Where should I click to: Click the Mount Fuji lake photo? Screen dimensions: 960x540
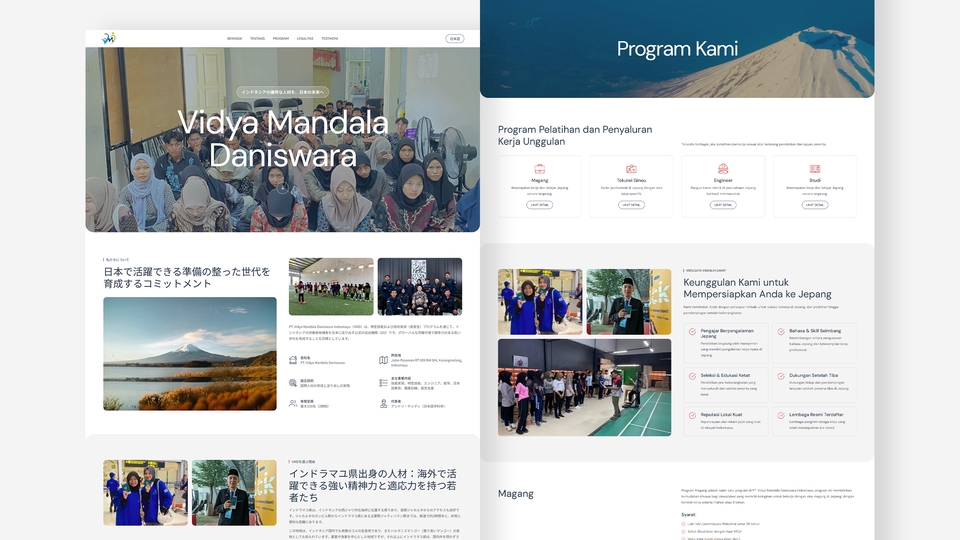[190, 353]
